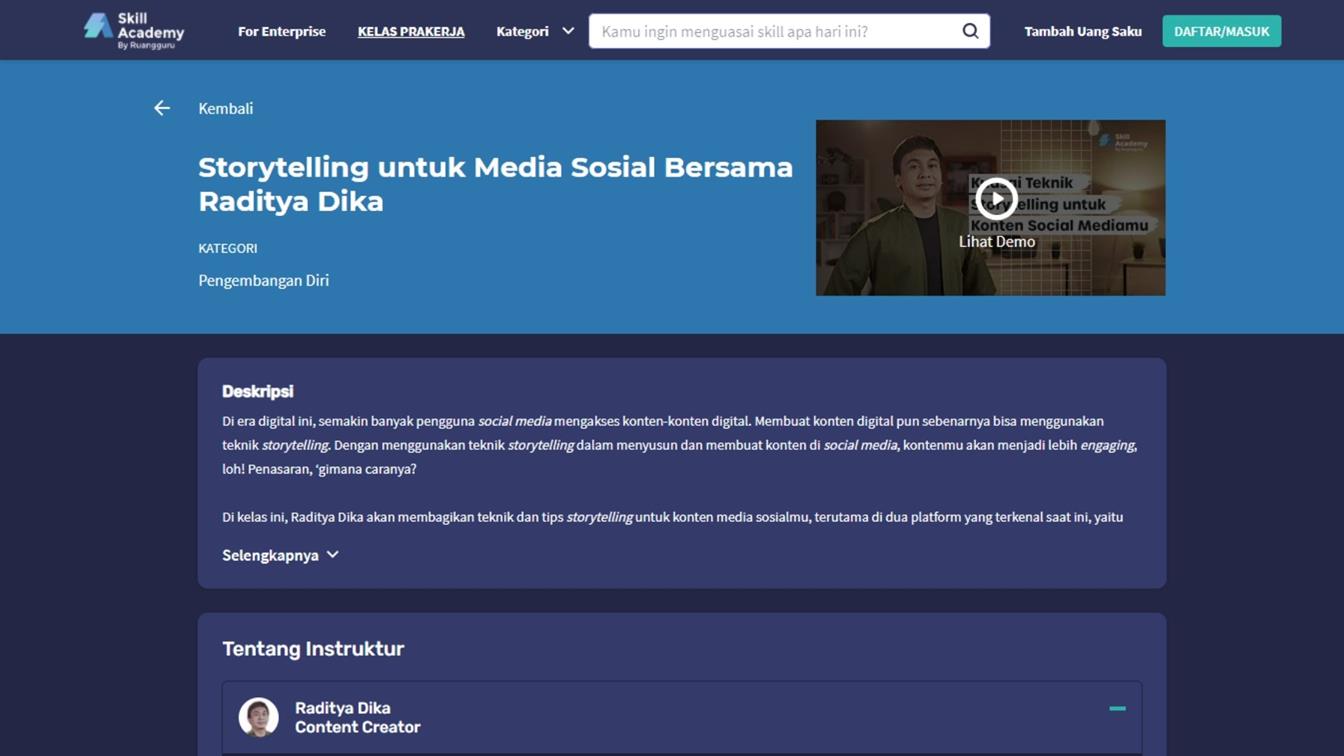Expand the description with Selengkapnya
This screenshot has width=1344, height=756.
280,555
